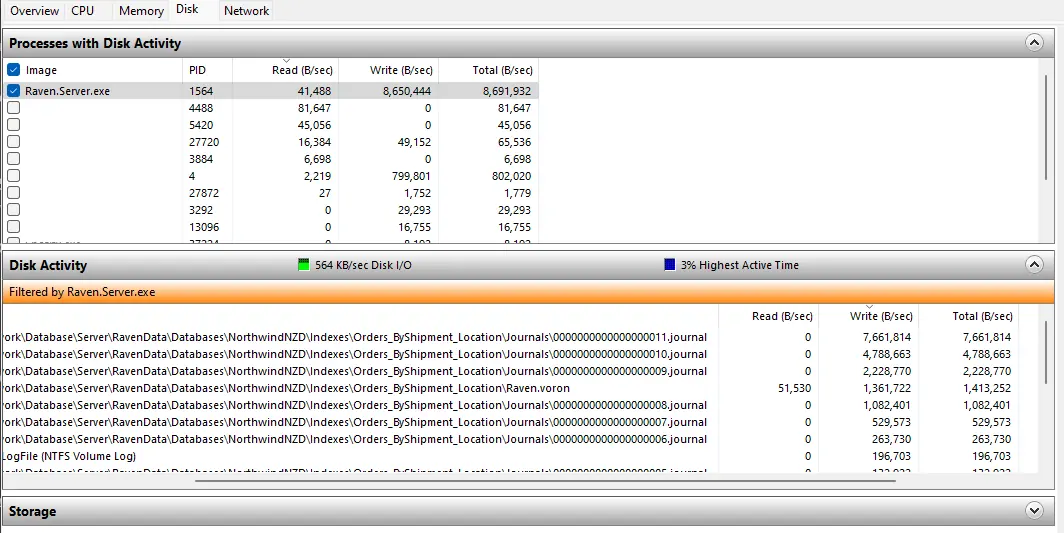Select the Raven.voron file row
This screenshot has height=533, width=1064.
click(x=510, y=388)
